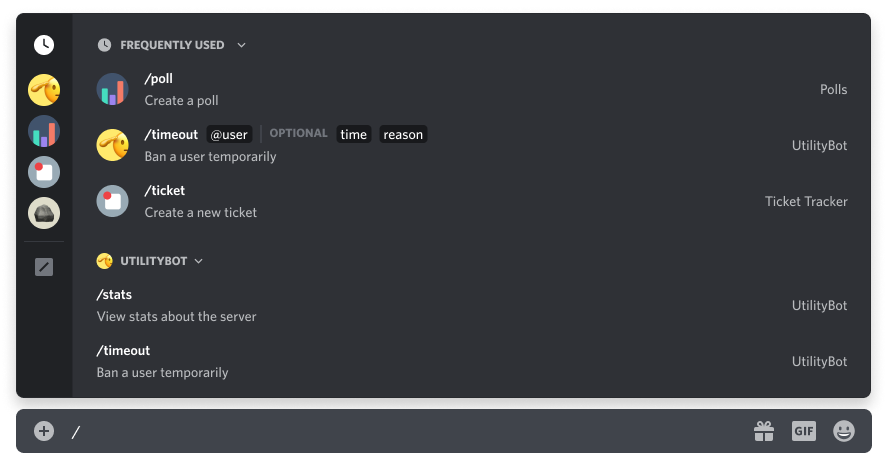The height and width of the screenshot is (453, 887).
Task: Collapse the Frequently Used section chevron
Action: (242, 45)
